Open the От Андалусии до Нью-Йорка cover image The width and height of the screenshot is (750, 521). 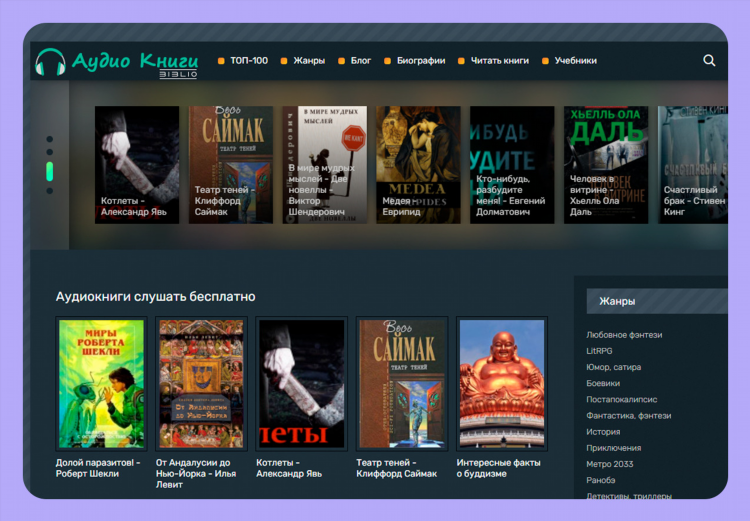(201, 384)
